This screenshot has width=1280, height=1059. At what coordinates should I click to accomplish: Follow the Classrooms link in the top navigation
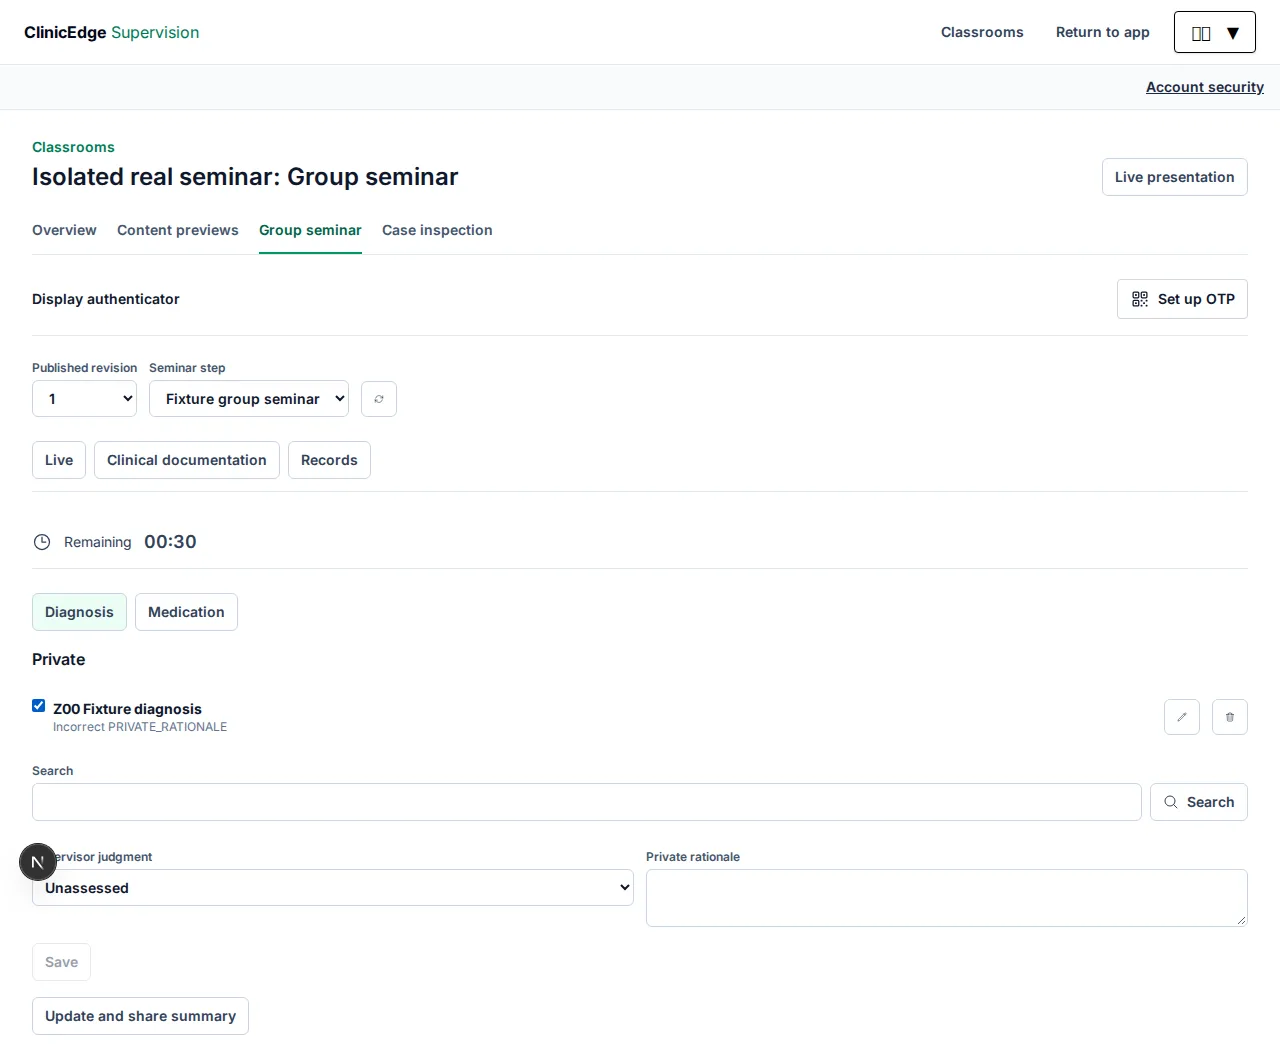(x=982, y=32)
